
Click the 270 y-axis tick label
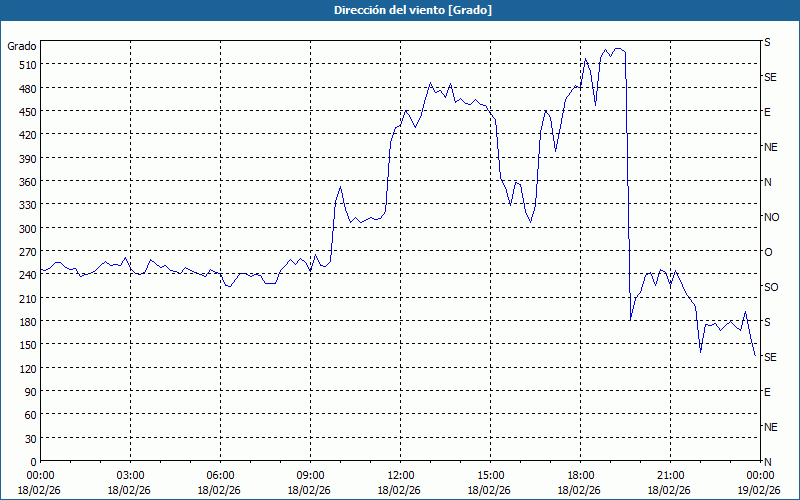pos(28,252)
